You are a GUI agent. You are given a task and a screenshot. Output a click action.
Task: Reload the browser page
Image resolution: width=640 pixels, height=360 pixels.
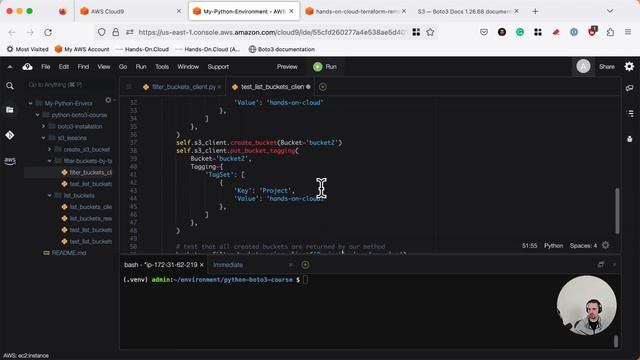click(x=48, y=32)
